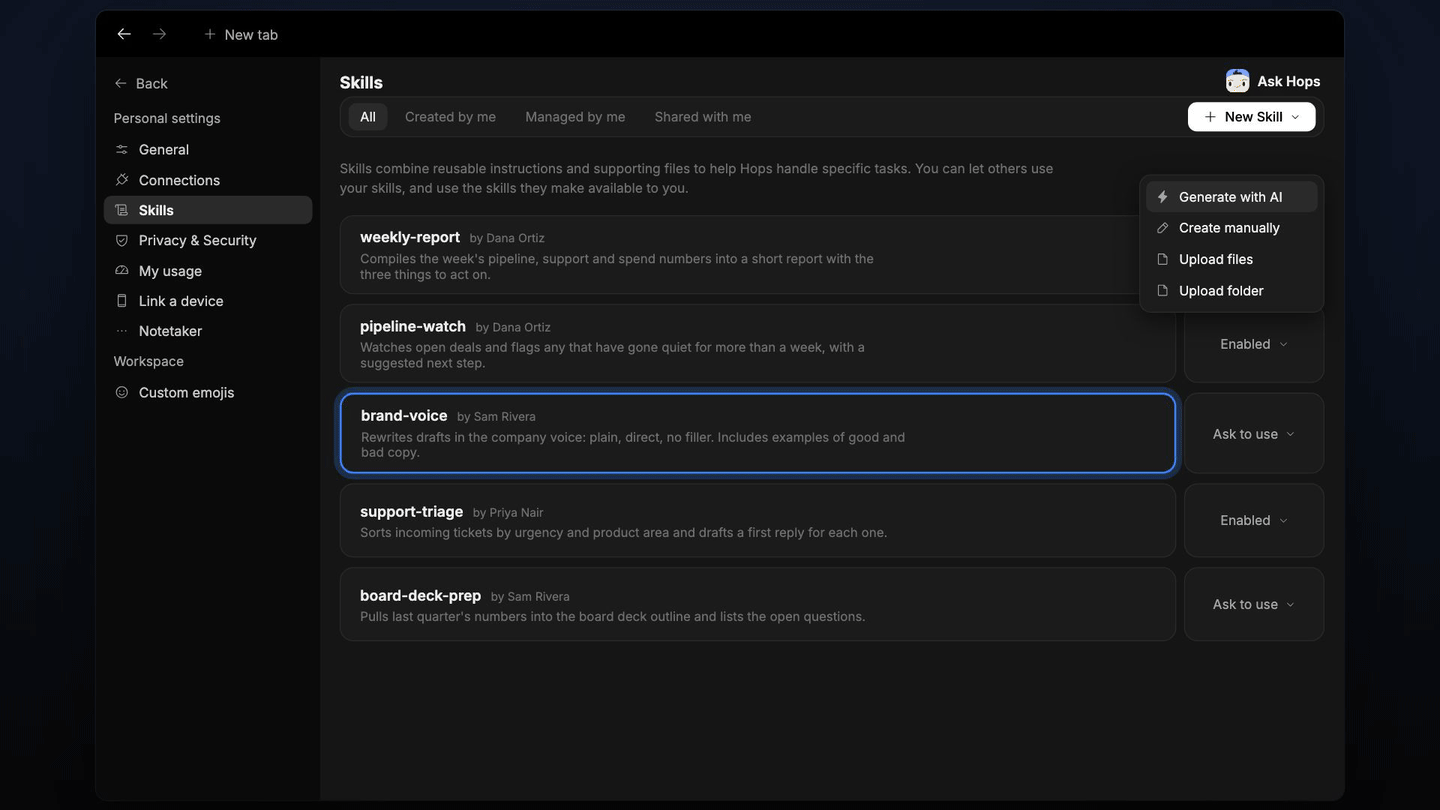The height and width of the screenshot is (810, 1440).
Task: Click the New Skill button chevron
Action: tap(1295, 117)
